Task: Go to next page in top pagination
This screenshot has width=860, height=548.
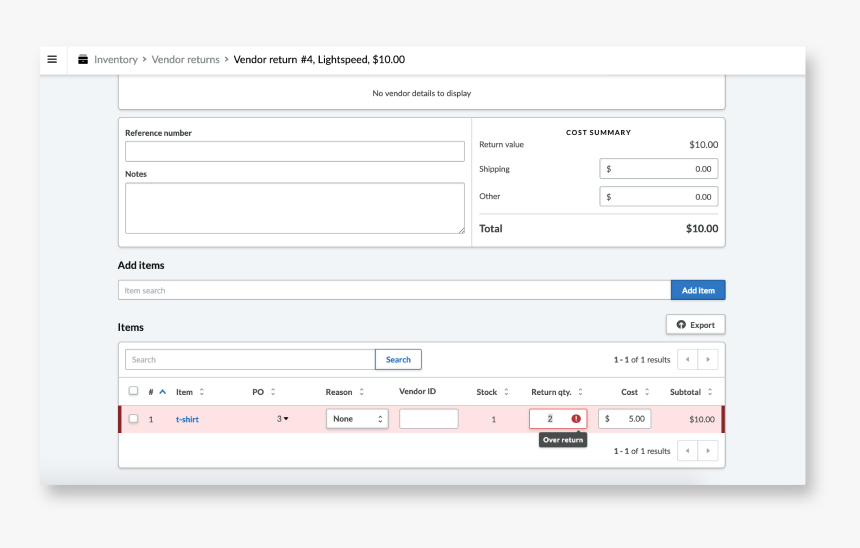Action: pos(708,359)
